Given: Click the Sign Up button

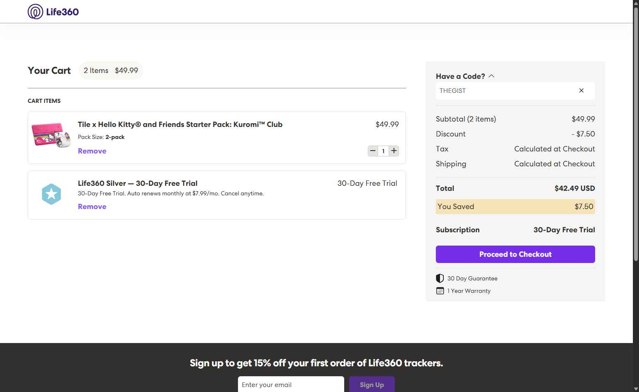Looking at the screenshot, I should pos(372,385).
